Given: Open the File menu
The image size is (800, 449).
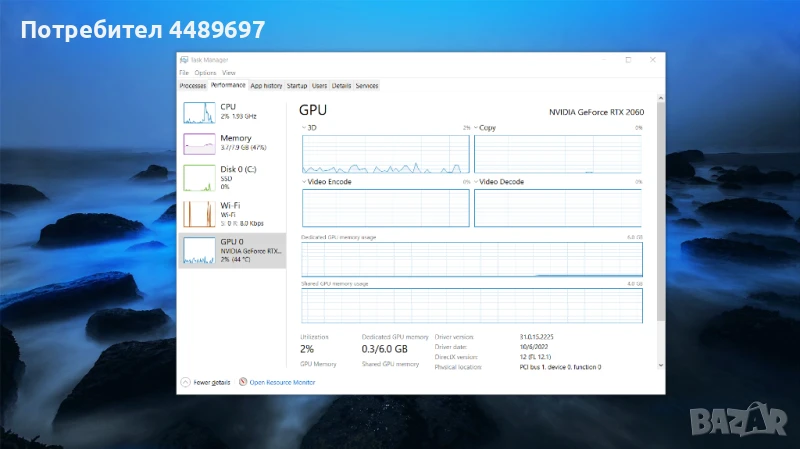Looking at the screenshot, I should coord(184,73).
